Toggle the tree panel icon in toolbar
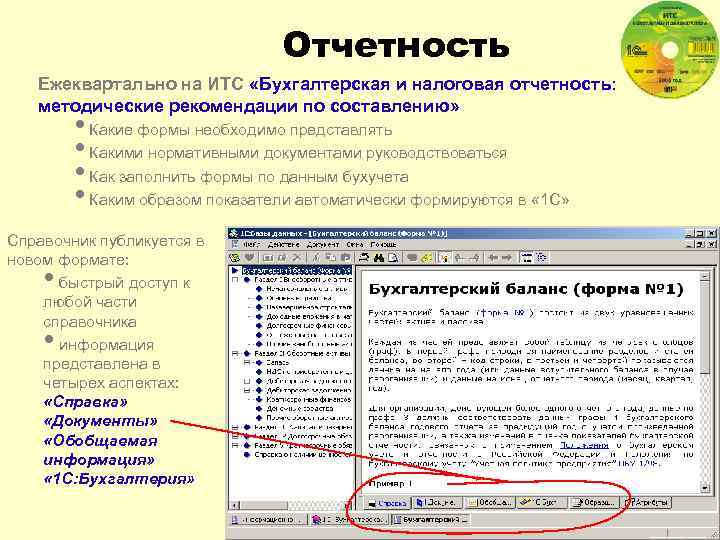This screenshot has width=720, height=540. click(527, 258)
